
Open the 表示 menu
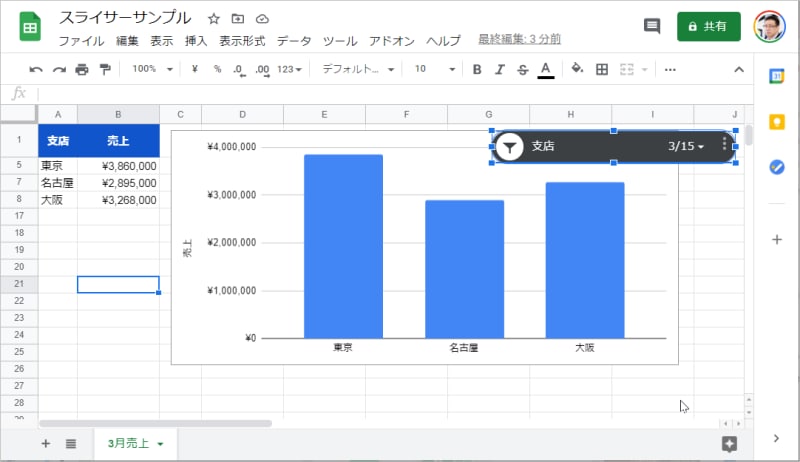point(162,41)
